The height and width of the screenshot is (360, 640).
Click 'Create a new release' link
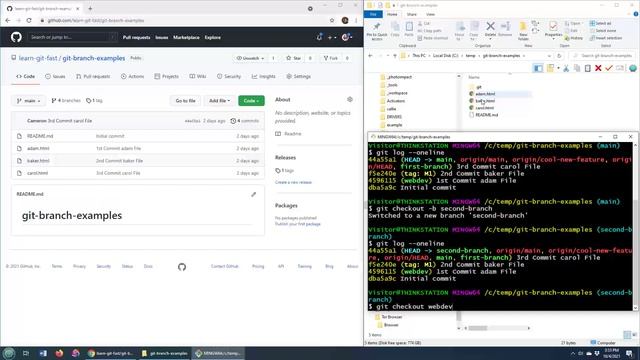[293, 182]
